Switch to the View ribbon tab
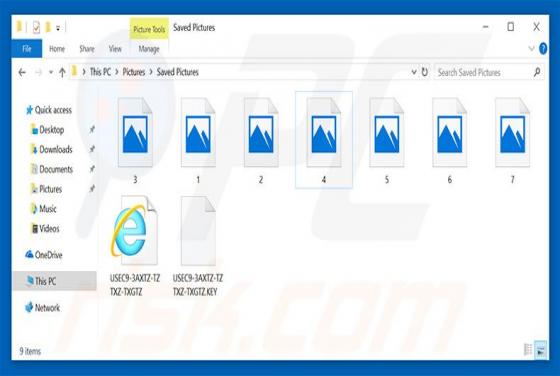Viewport: 560px width, 376px height. tap(115, 49)
